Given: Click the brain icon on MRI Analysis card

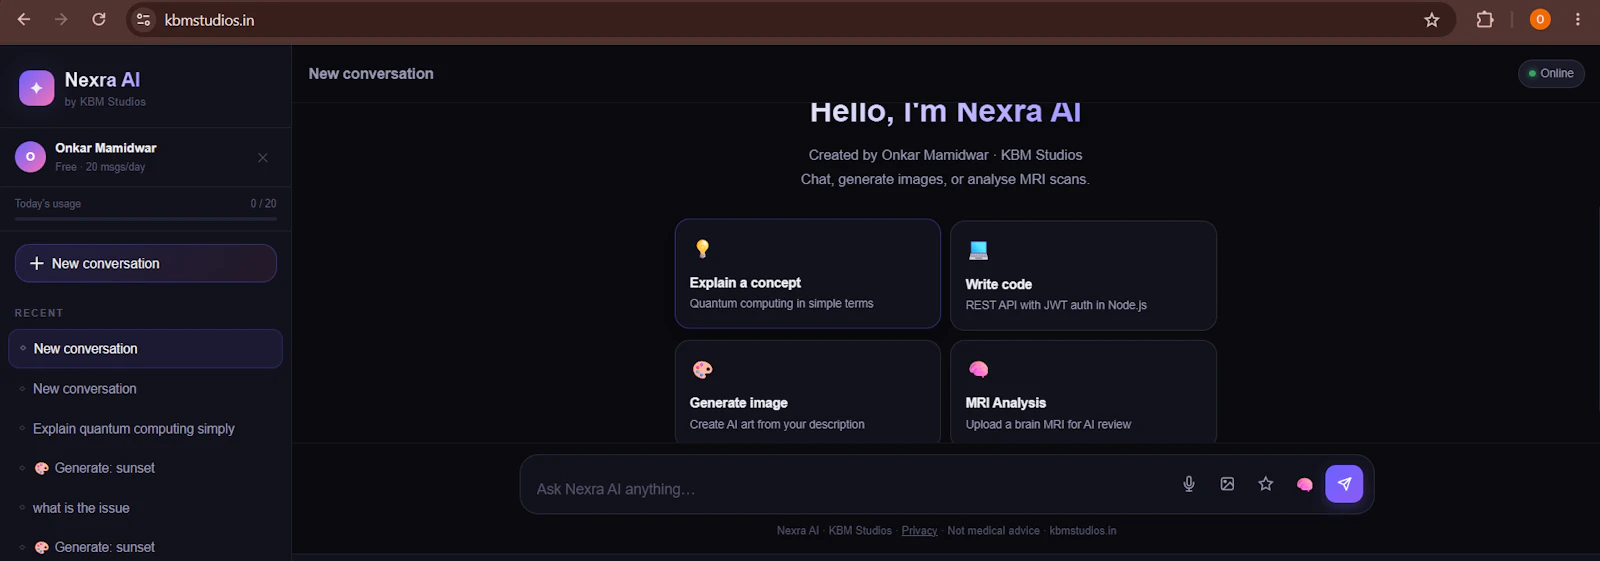Looking at the screenshot, I should coord(978,370).
